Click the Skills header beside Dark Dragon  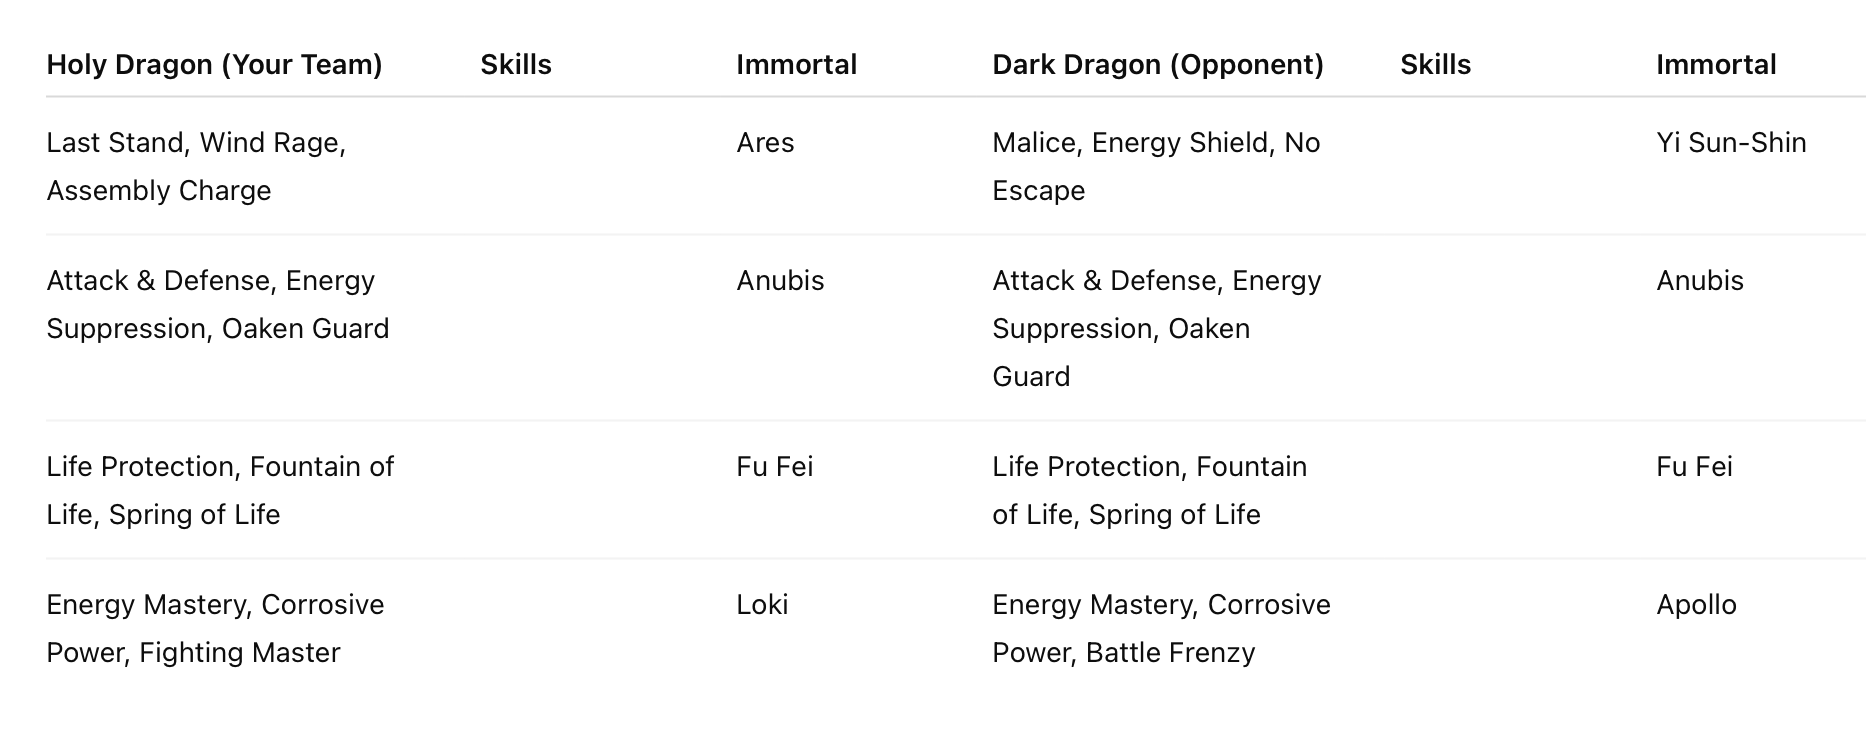click(1435, 65)
